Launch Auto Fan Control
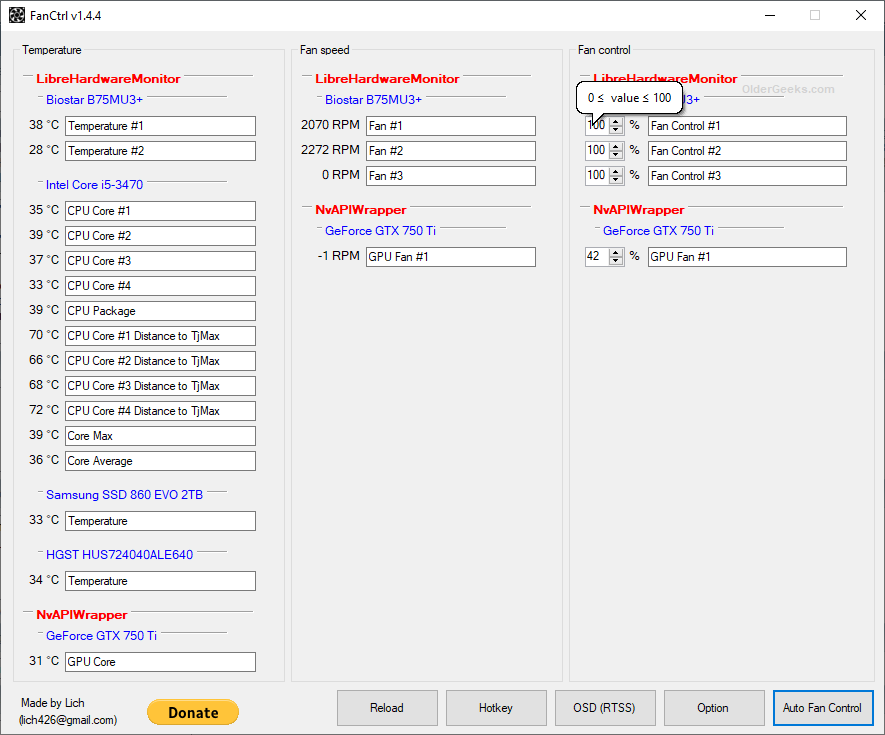 click(x=823, y=708)
